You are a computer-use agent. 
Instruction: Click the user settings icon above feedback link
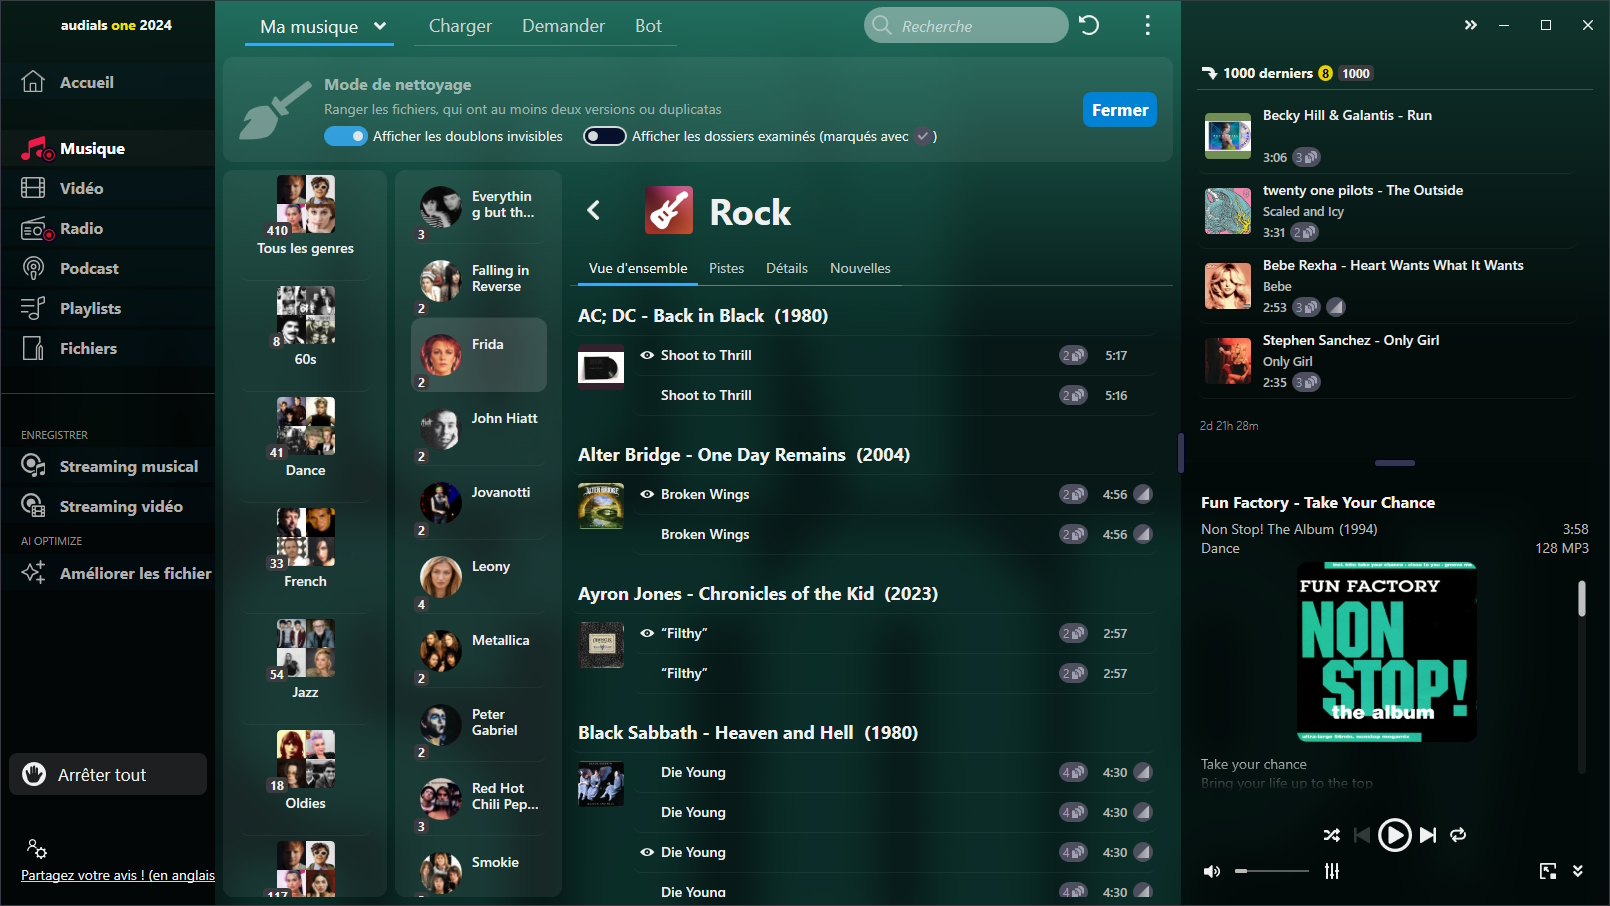tap(37, 849)
